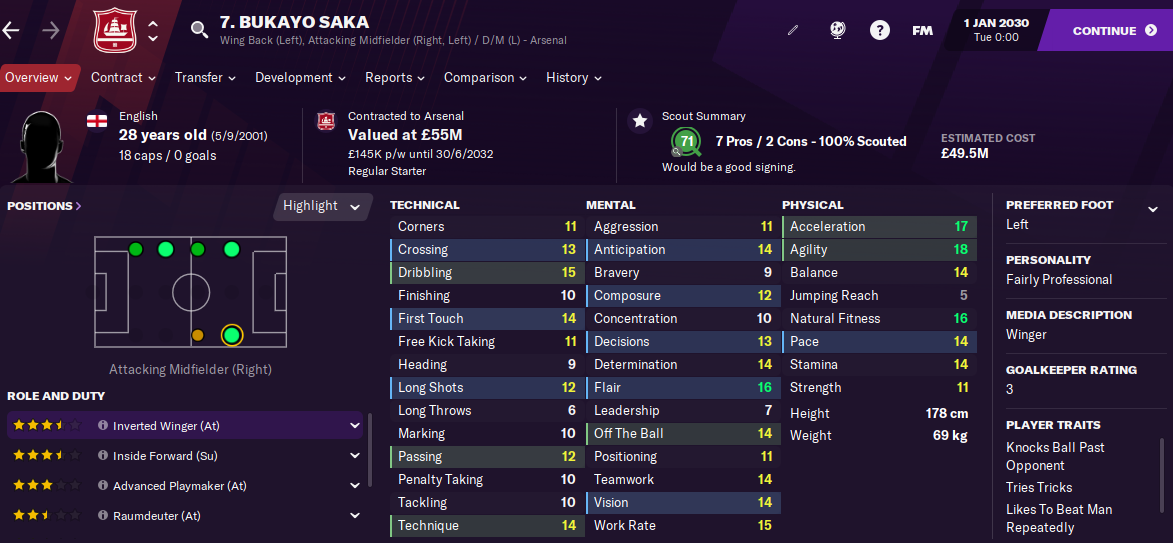The width and height of the screenshot is (1173, 543).
Task: Open the Highlight attributes dropdown
Action: [322, 206]
